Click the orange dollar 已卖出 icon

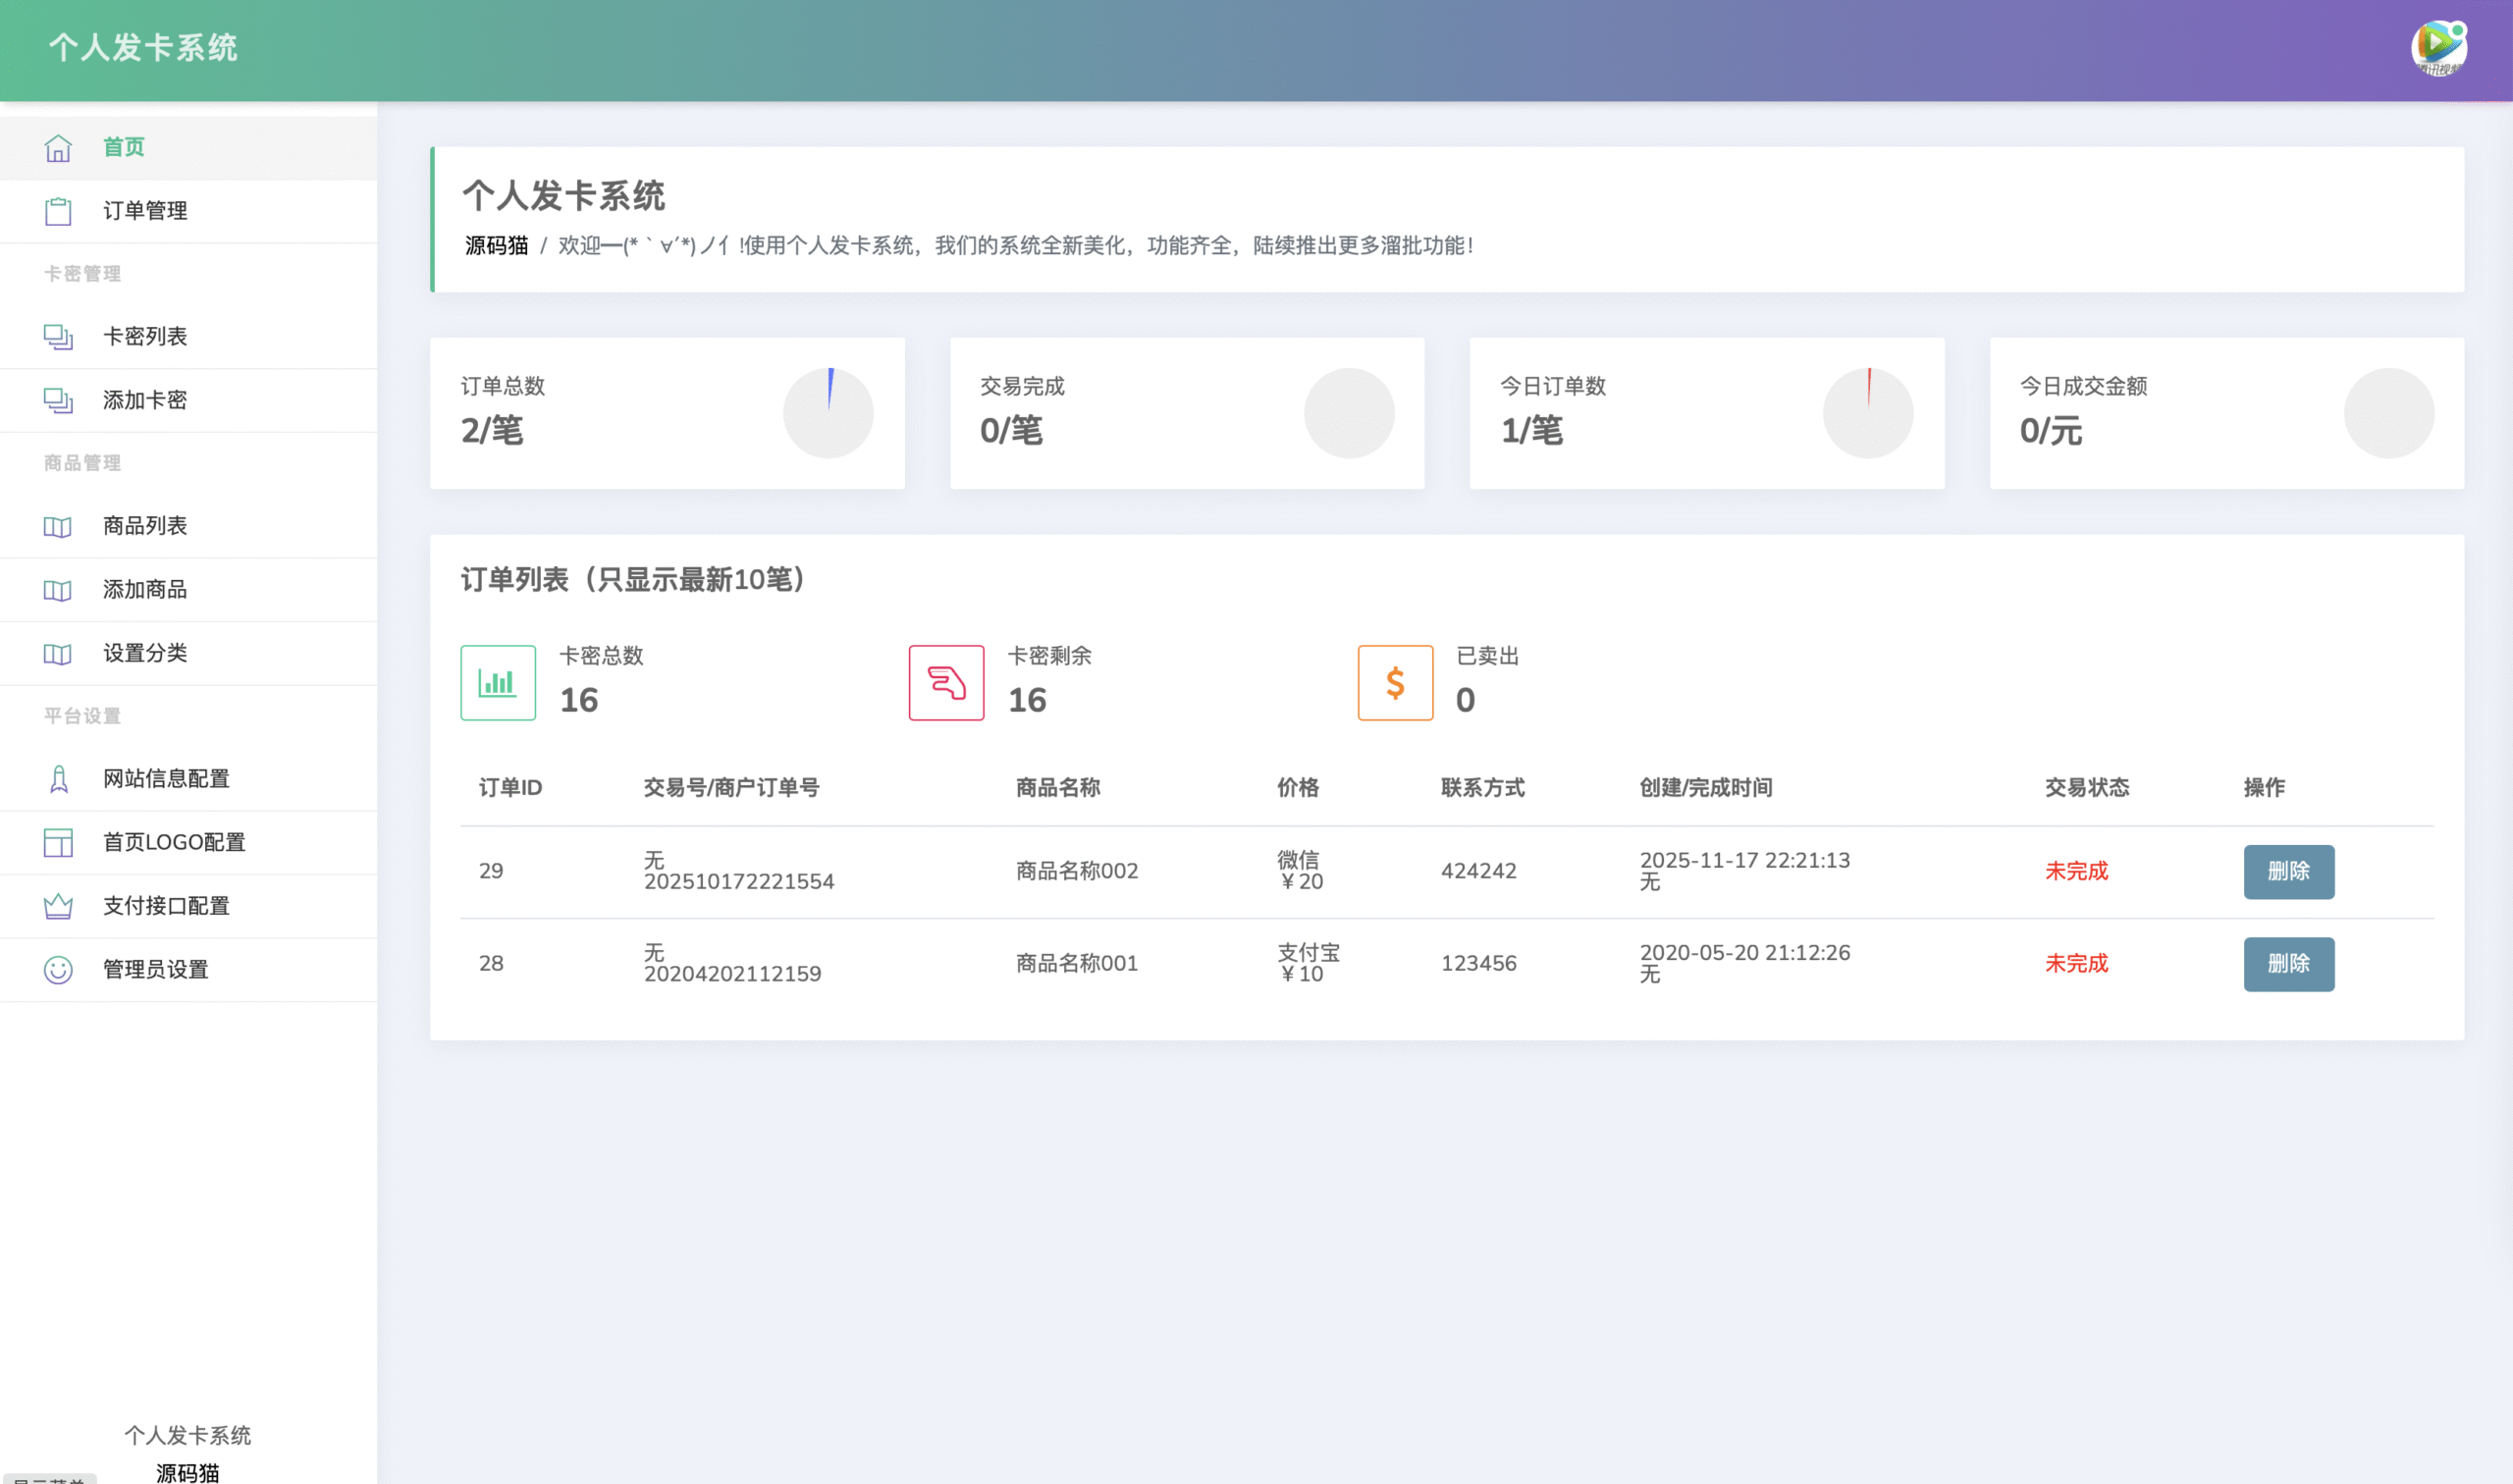[1395, 682]
